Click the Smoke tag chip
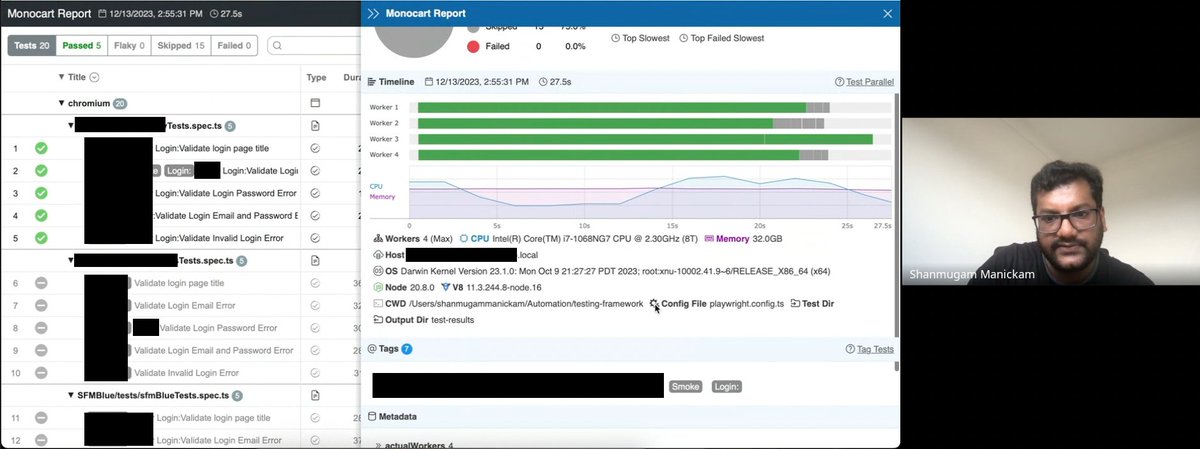 point(686,386)
